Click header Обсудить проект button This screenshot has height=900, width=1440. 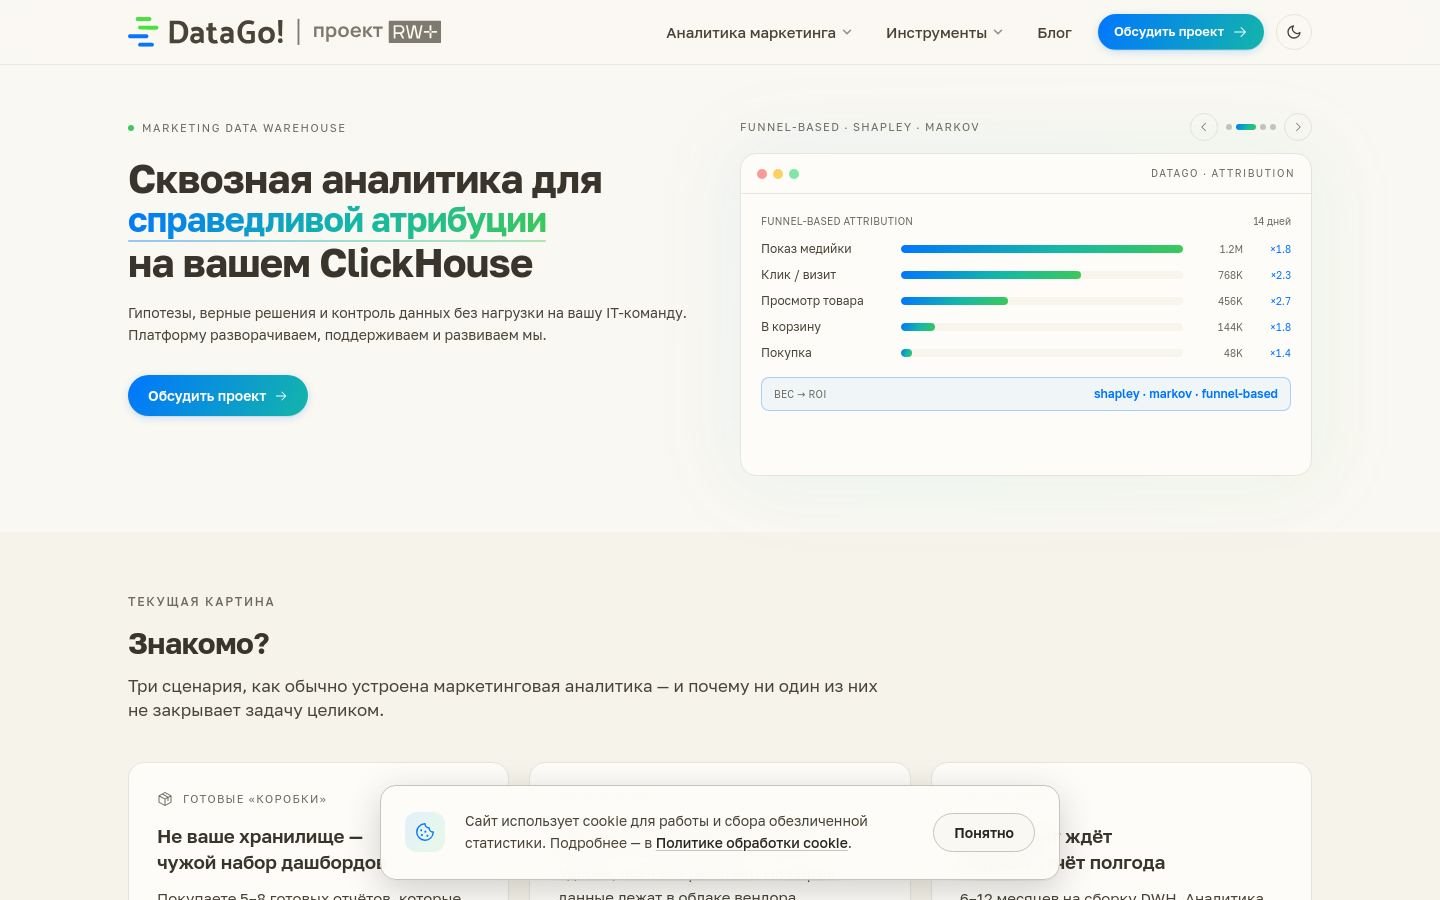[x=1180, y=32]
